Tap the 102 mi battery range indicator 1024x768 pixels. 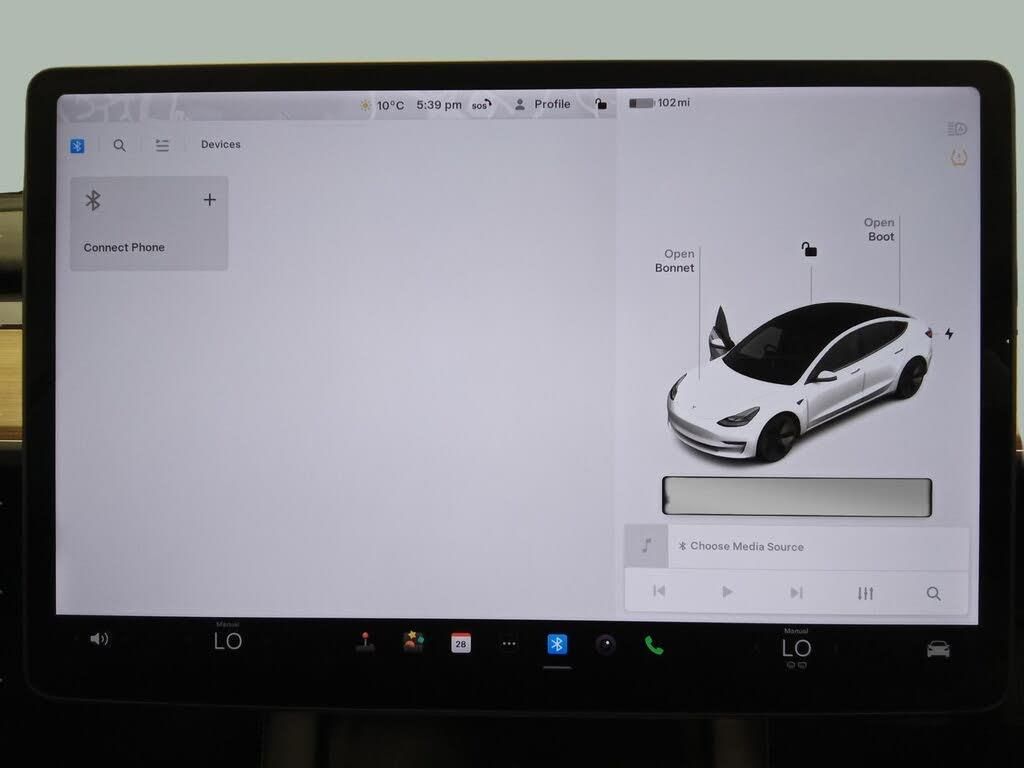coord(659,103)
